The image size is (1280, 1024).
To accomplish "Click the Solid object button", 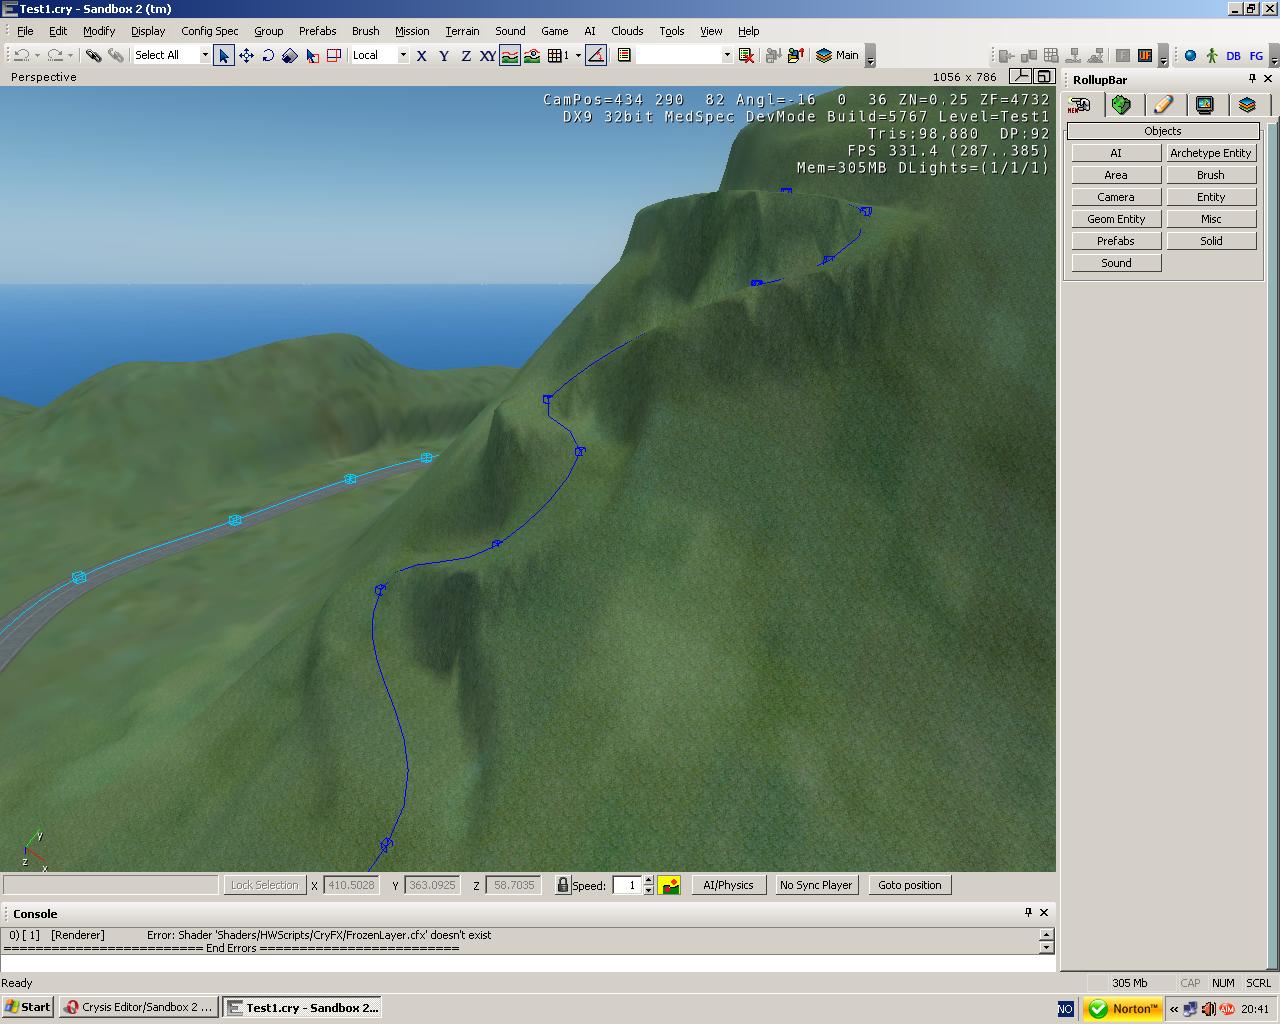I will [1211, 241].
